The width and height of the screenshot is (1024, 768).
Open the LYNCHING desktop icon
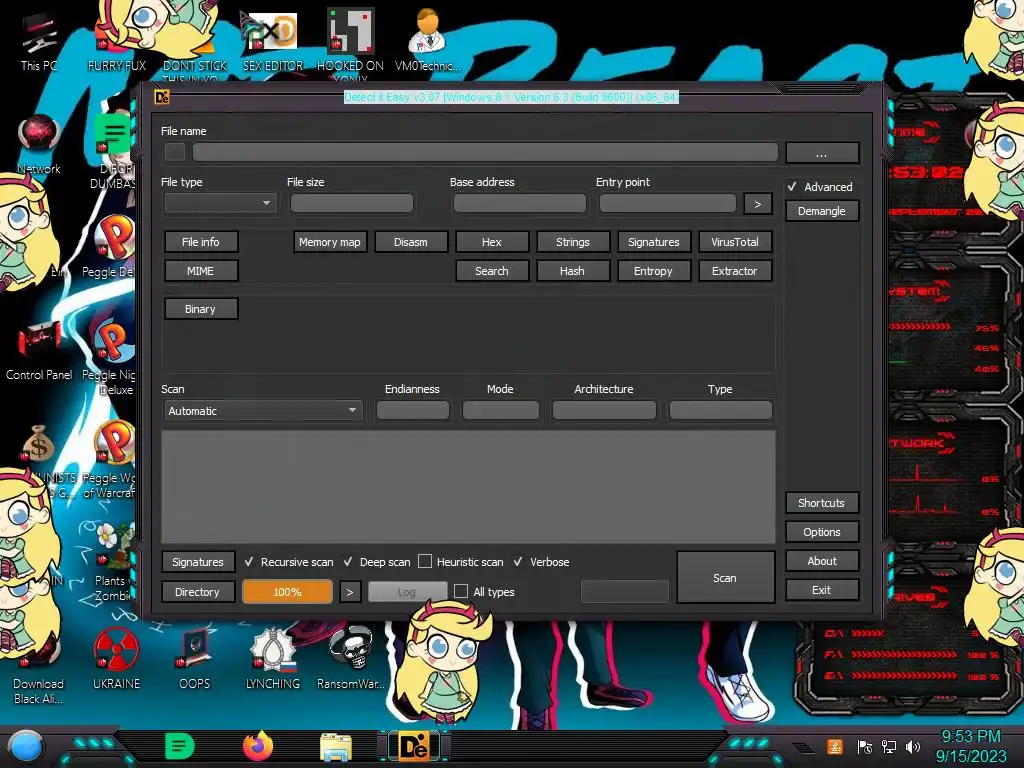pyautogui.click(x=272, y=660)
